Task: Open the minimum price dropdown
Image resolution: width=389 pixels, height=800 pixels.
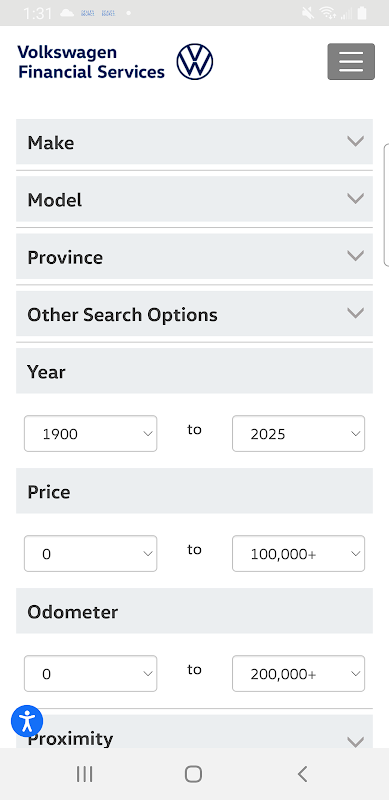Action: tap(90, 554)
